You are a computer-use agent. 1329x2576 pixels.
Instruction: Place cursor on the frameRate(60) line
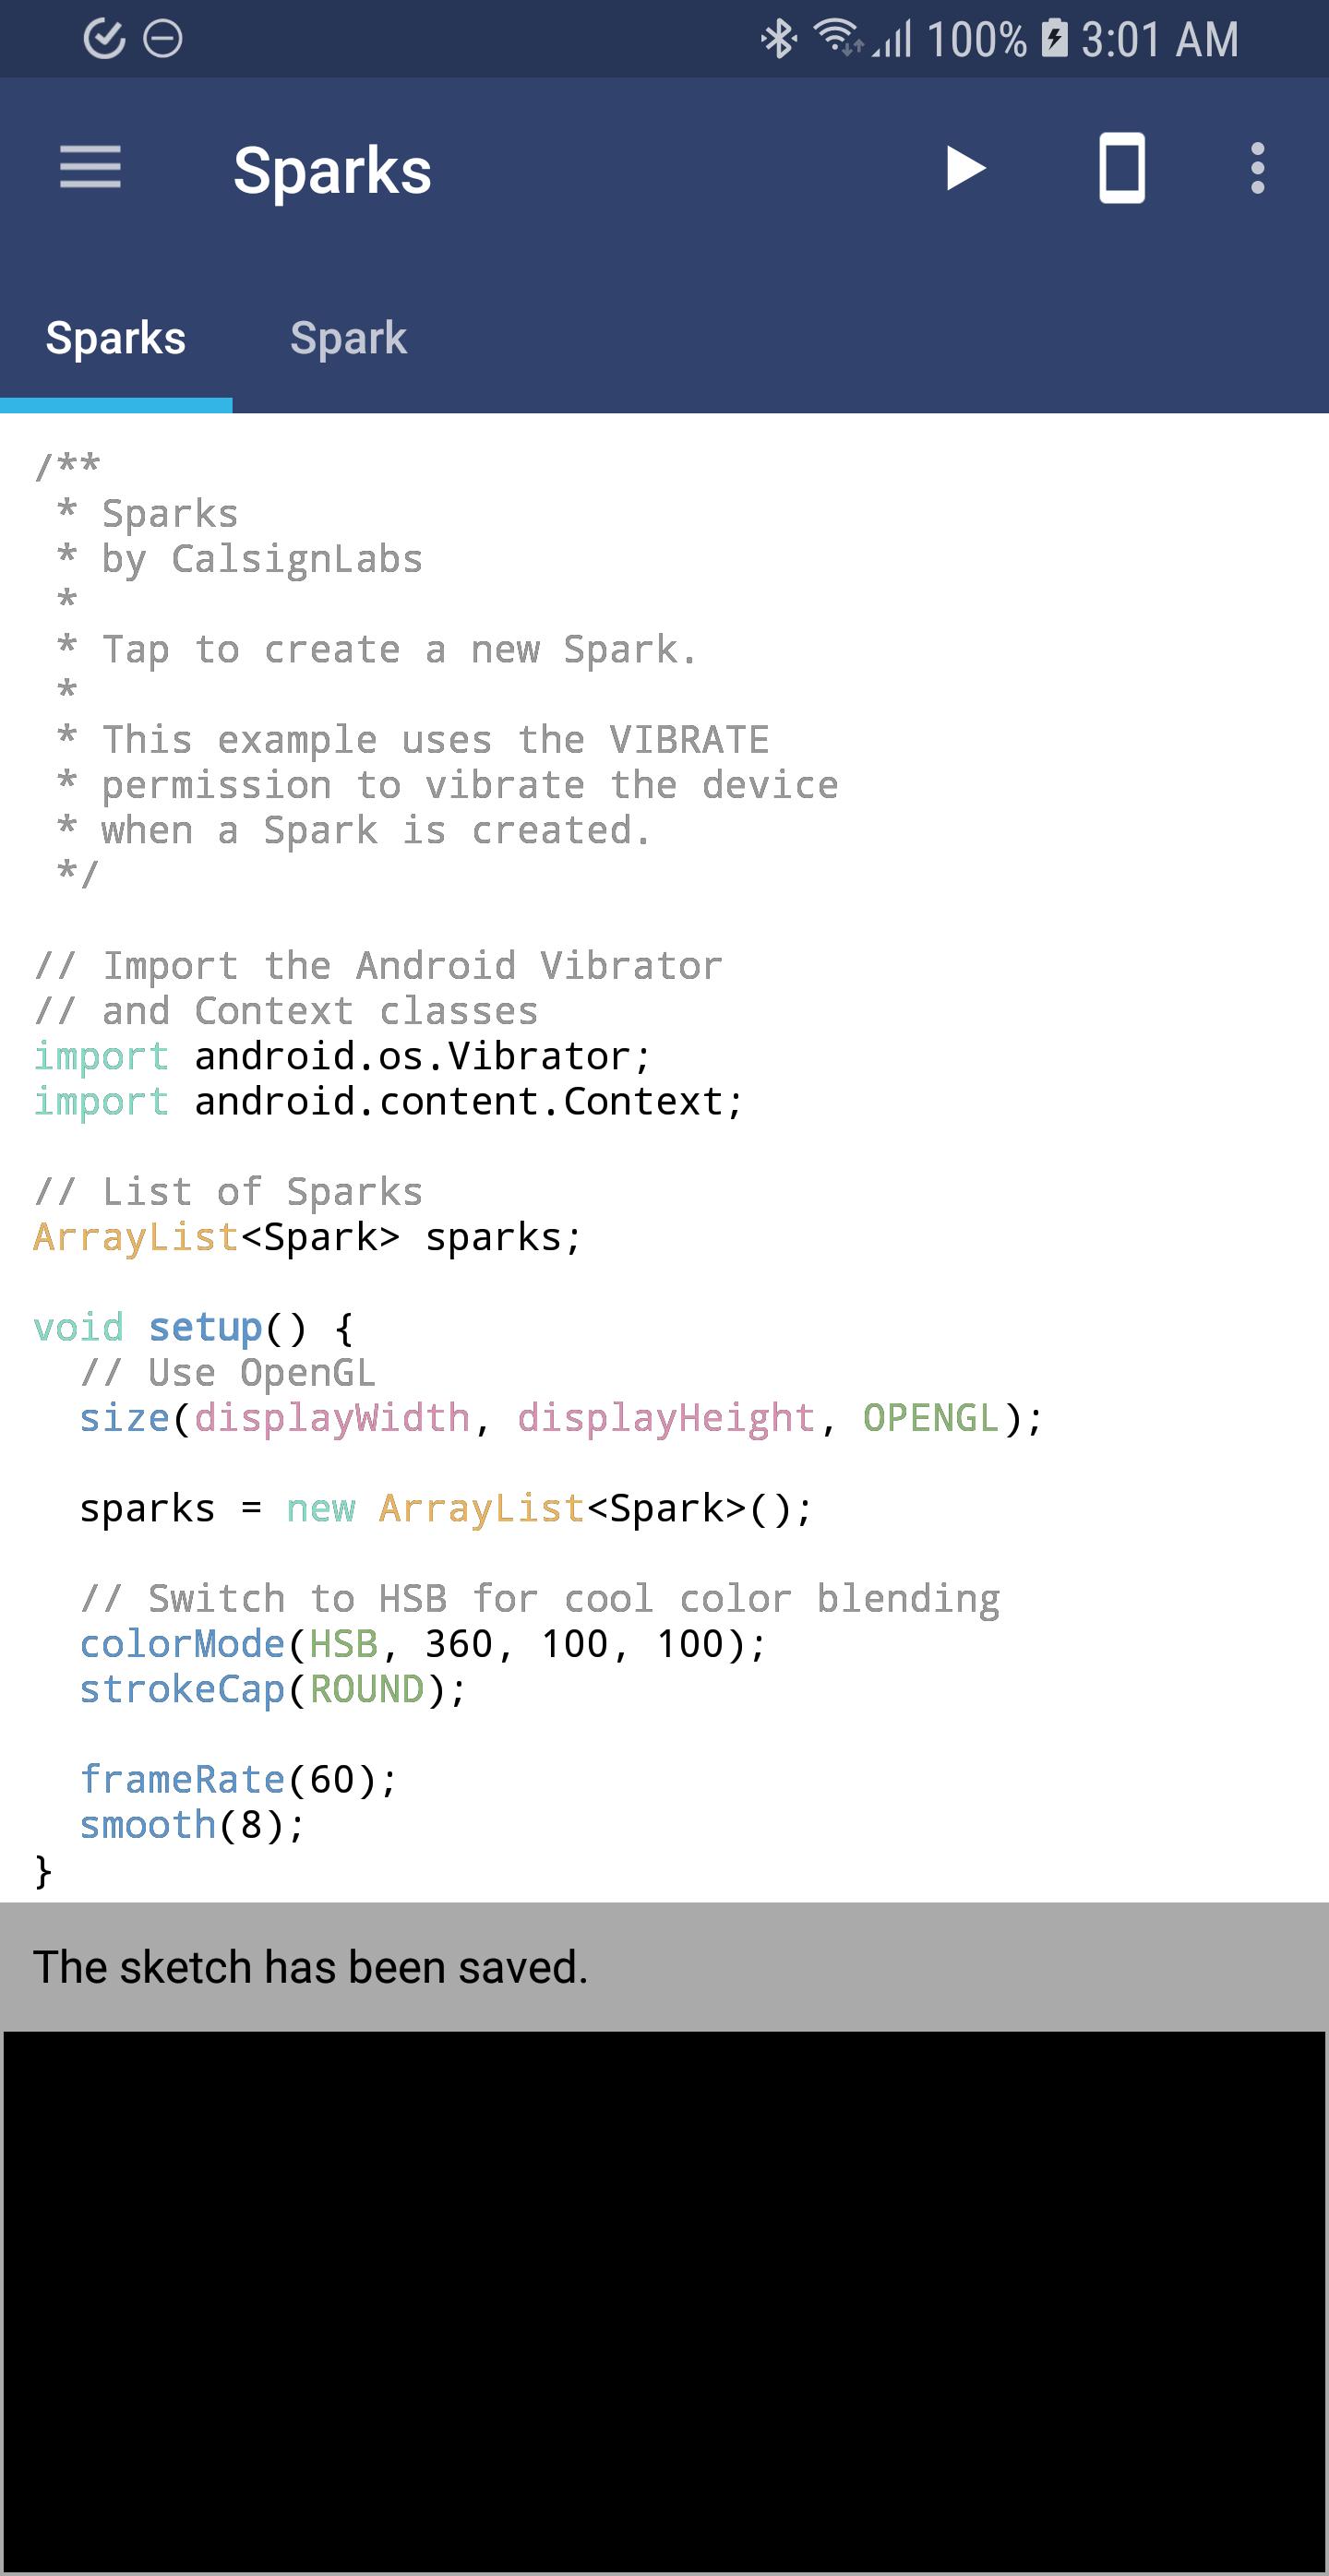[x=239, y=1779]
